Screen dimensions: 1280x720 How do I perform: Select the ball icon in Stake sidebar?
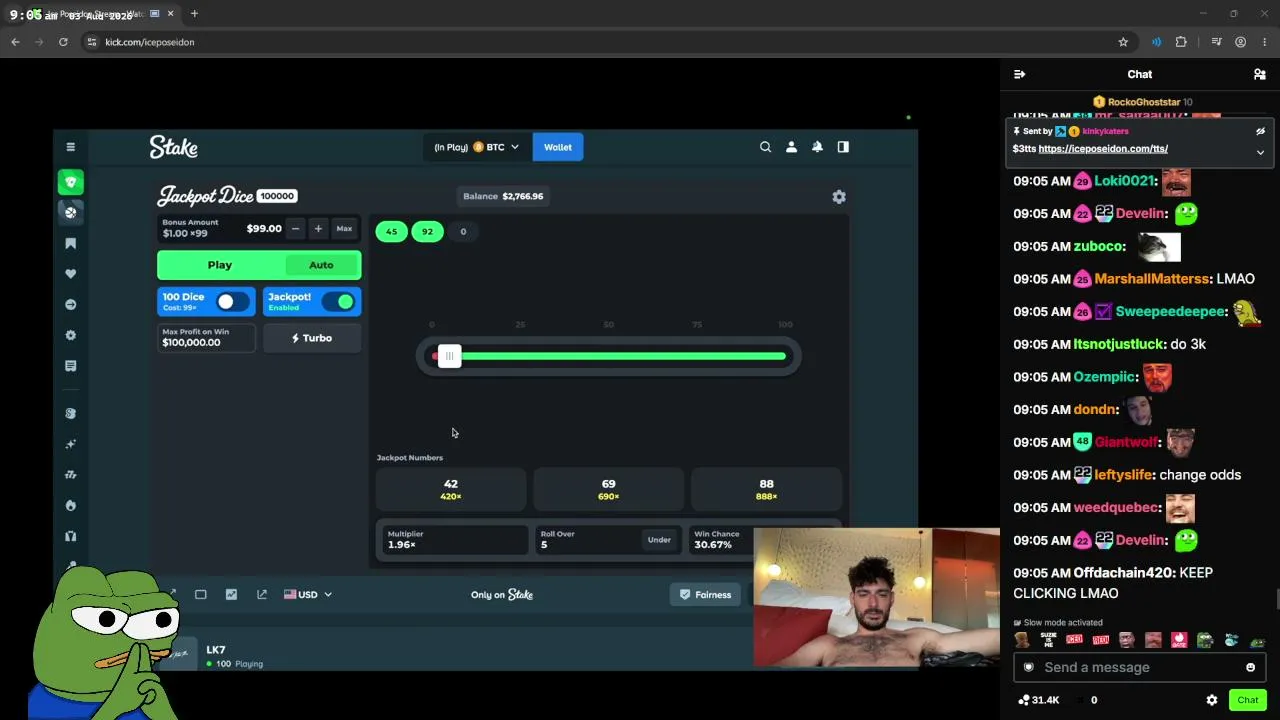point(70,212)
